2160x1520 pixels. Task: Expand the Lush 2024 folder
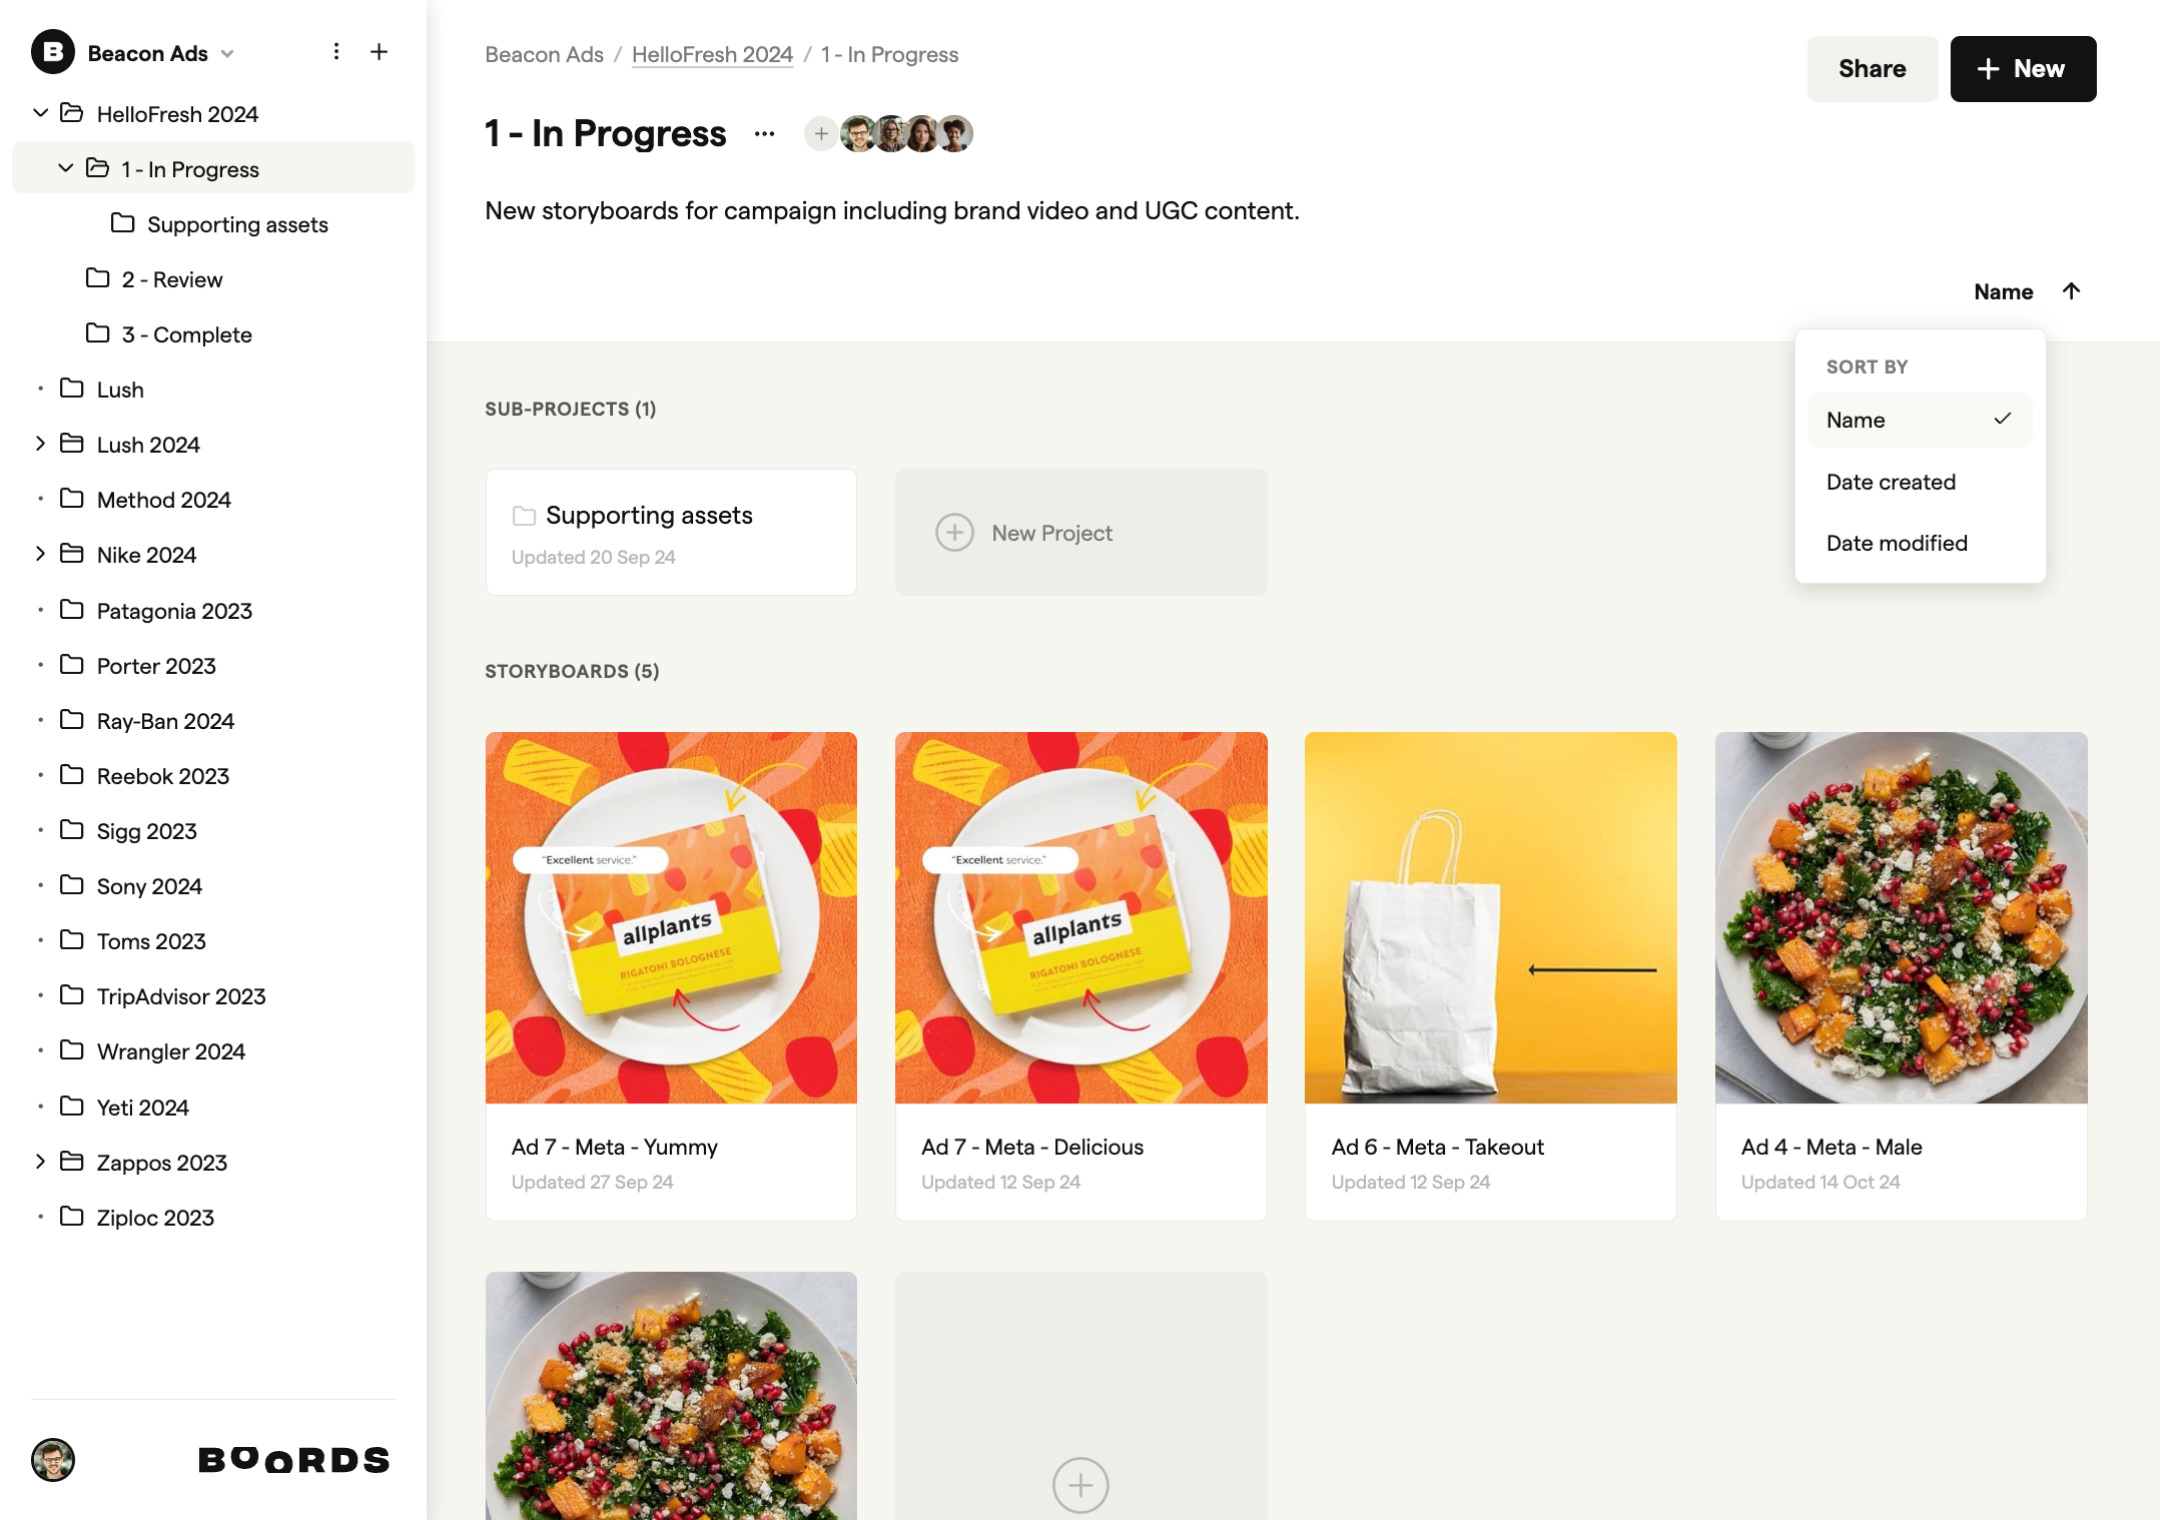point(39,444)
